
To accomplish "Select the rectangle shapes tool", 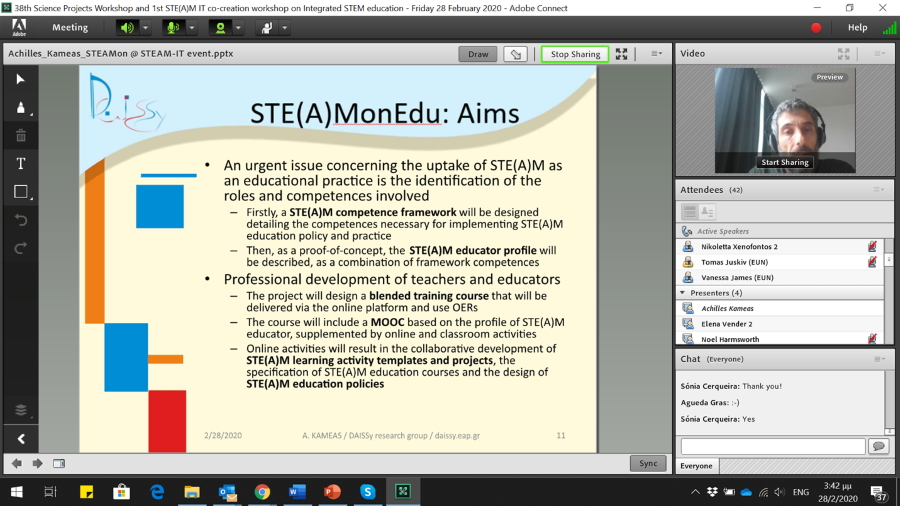I will pos(21,192).
